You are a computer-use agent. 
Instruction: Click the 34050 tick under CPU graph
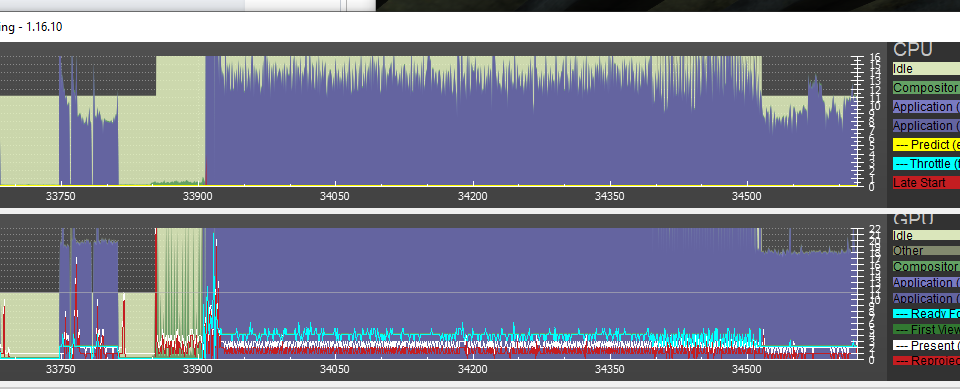click(335, 197)
